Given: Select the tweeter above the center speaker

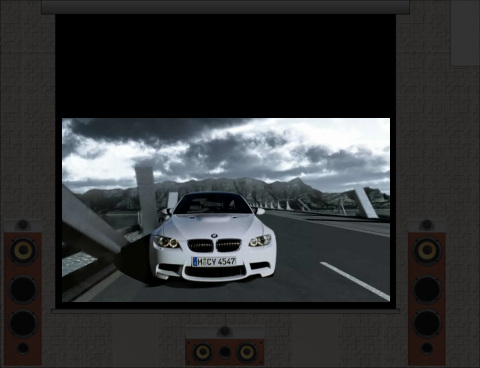Looking at the screenshot, I should 225,331.
